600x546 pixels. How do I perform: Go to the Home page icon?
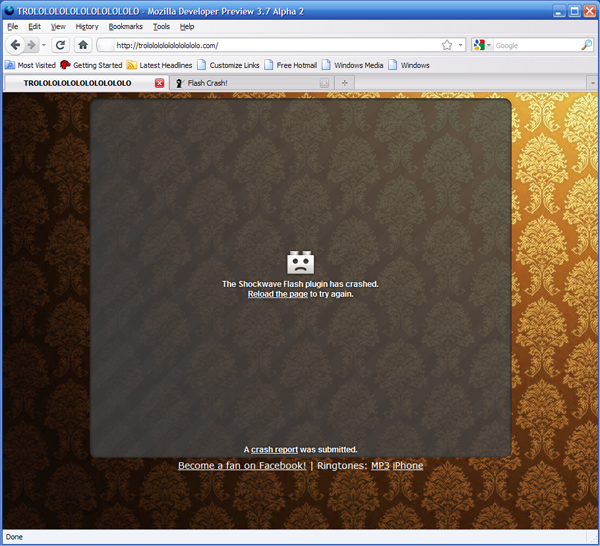pos(83,45)
